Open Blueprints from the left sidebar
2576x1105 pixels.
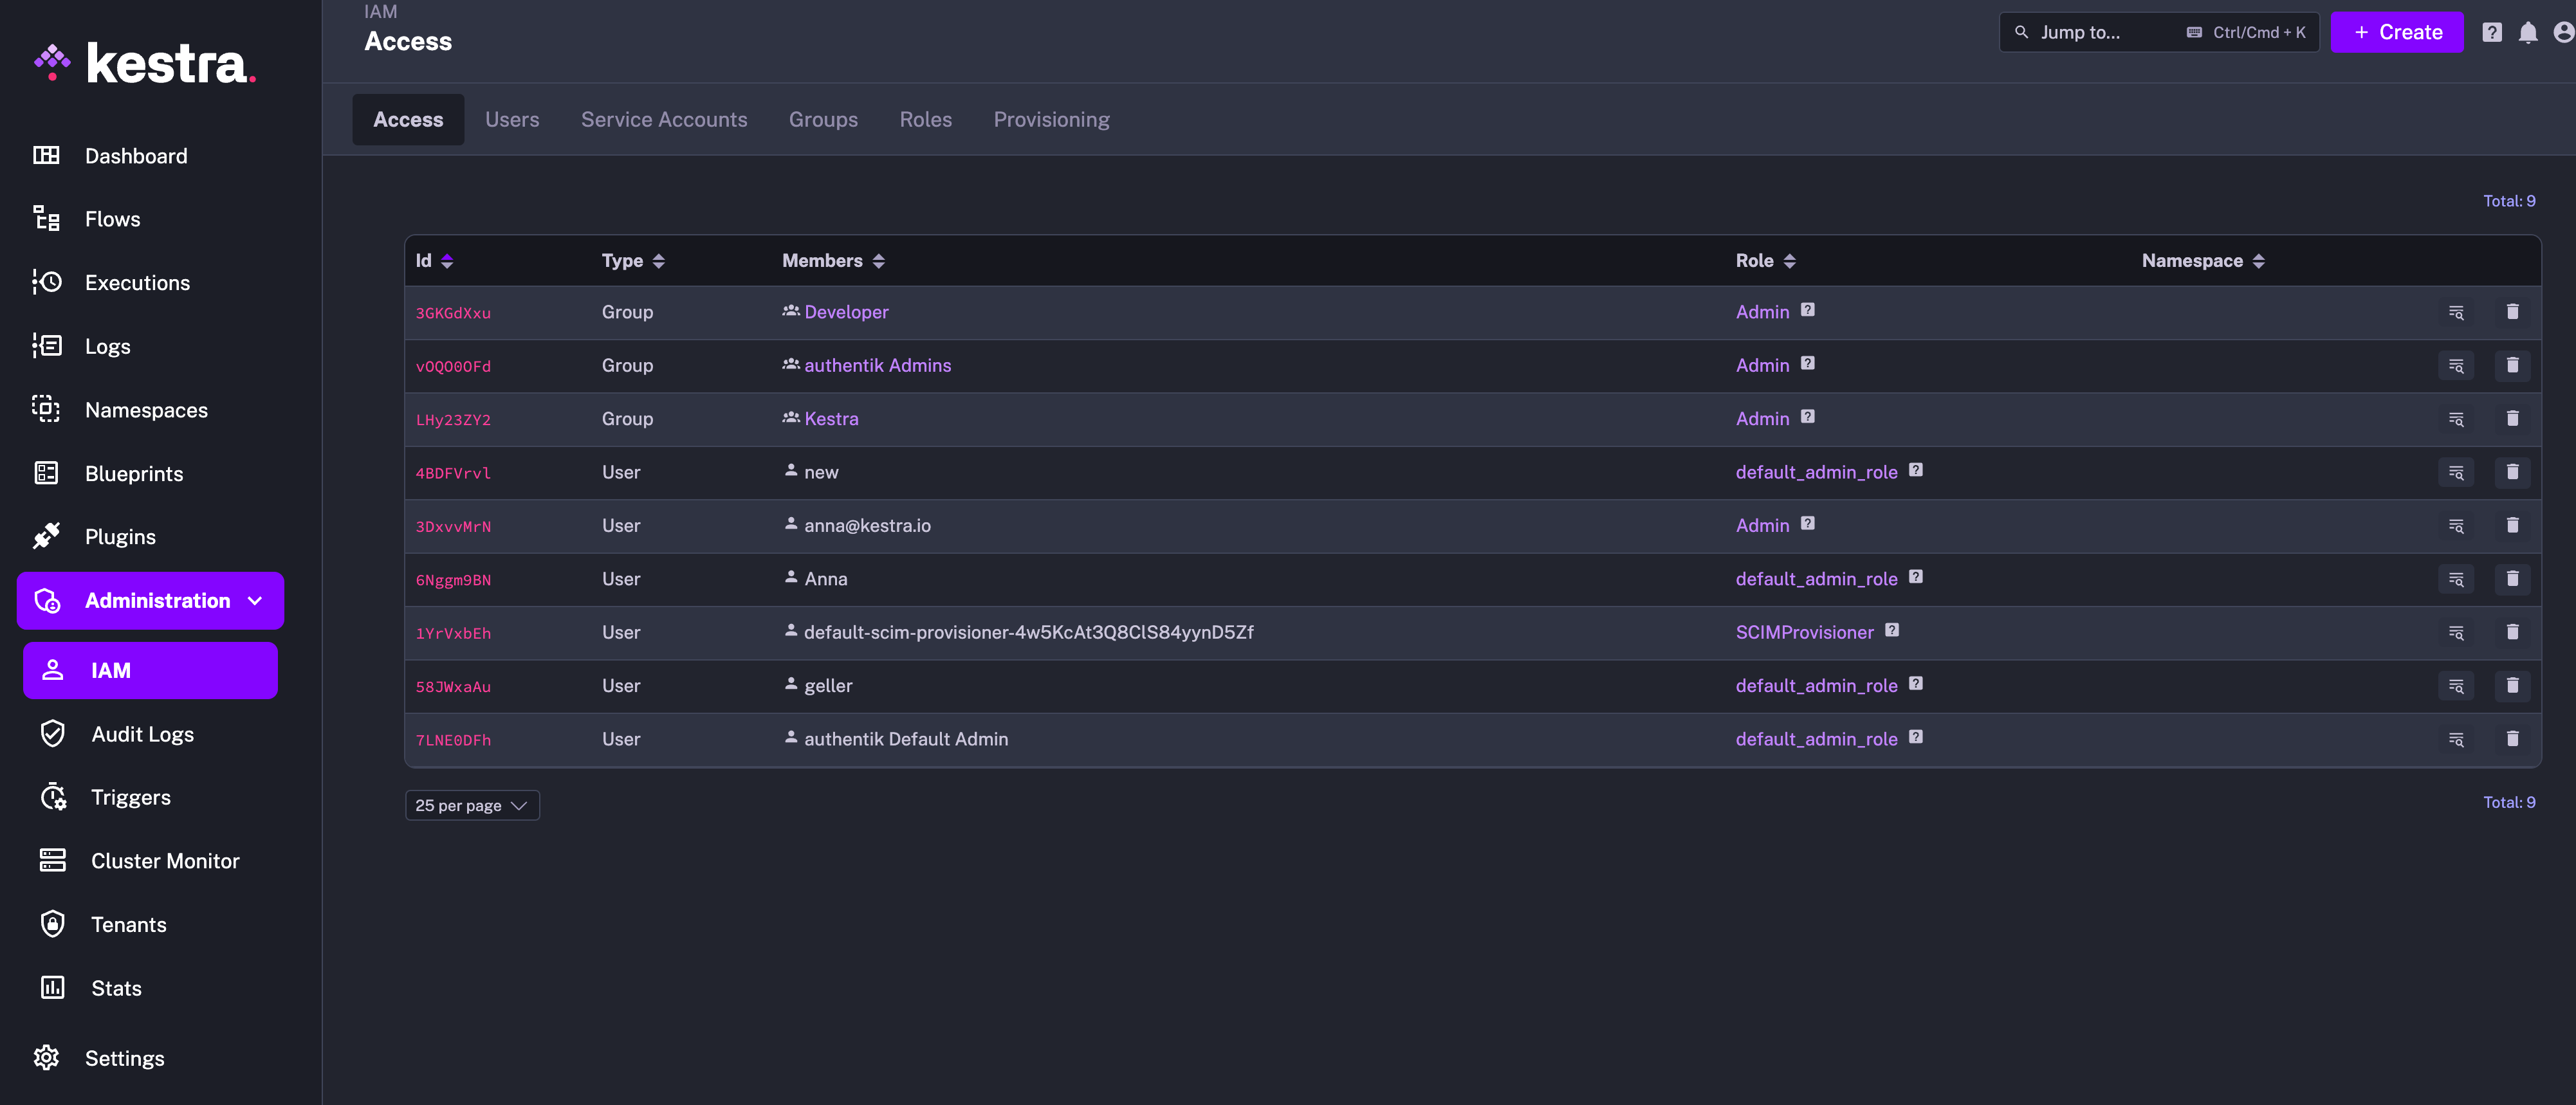[x=134, y=473]
